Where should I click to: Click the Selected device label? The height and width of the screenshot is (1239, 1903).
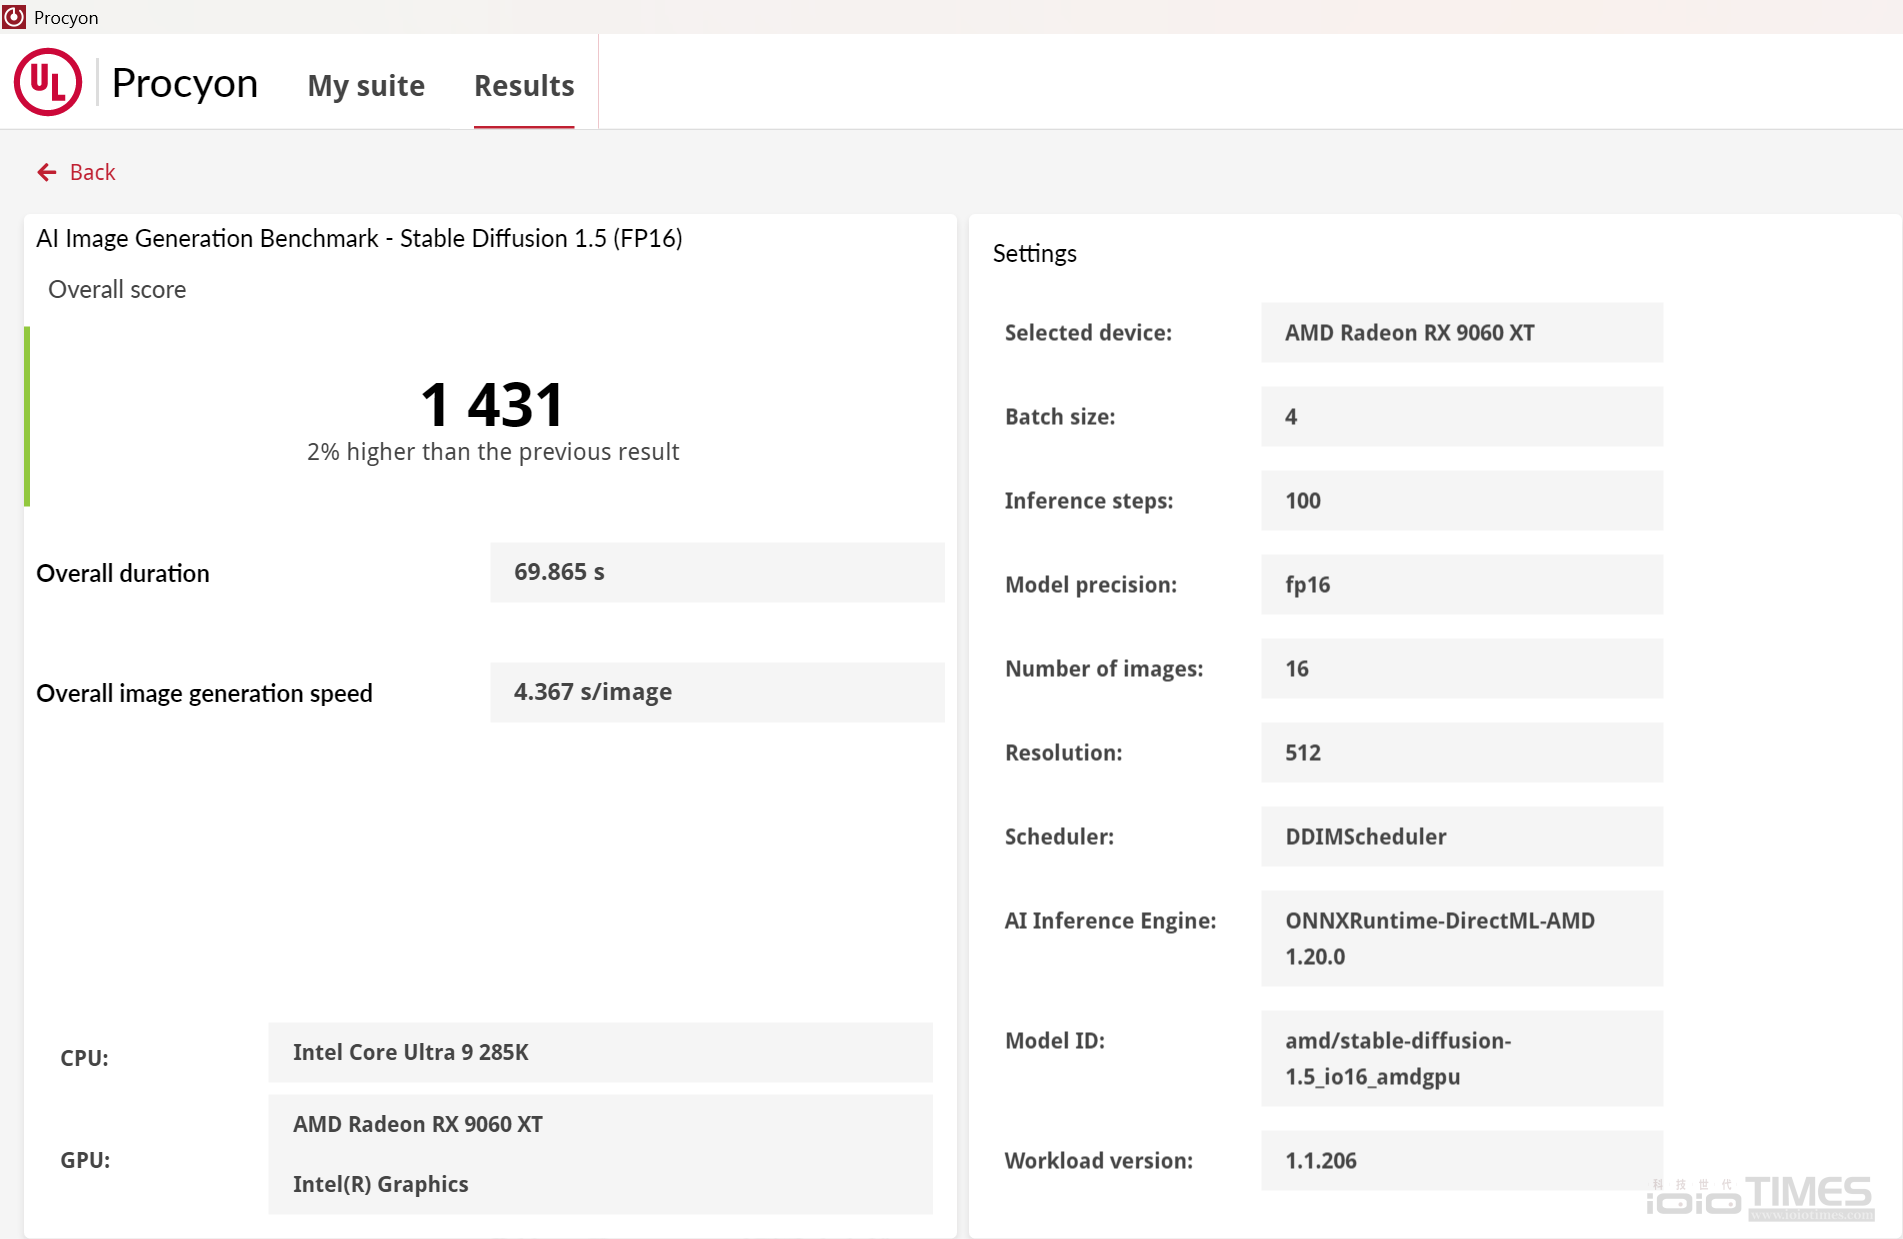(1088, 332)
